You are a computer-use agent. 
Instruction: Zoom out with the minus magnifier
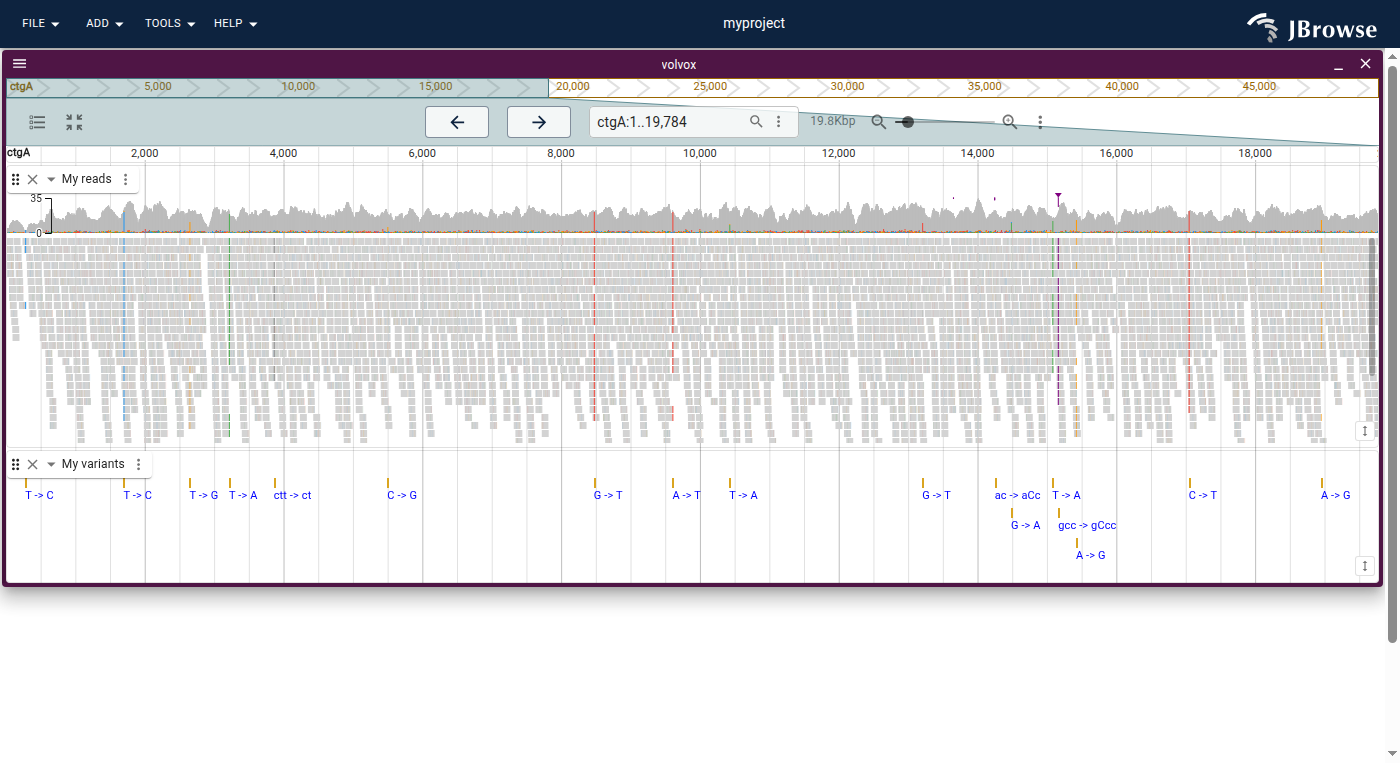tap(879, 122)
